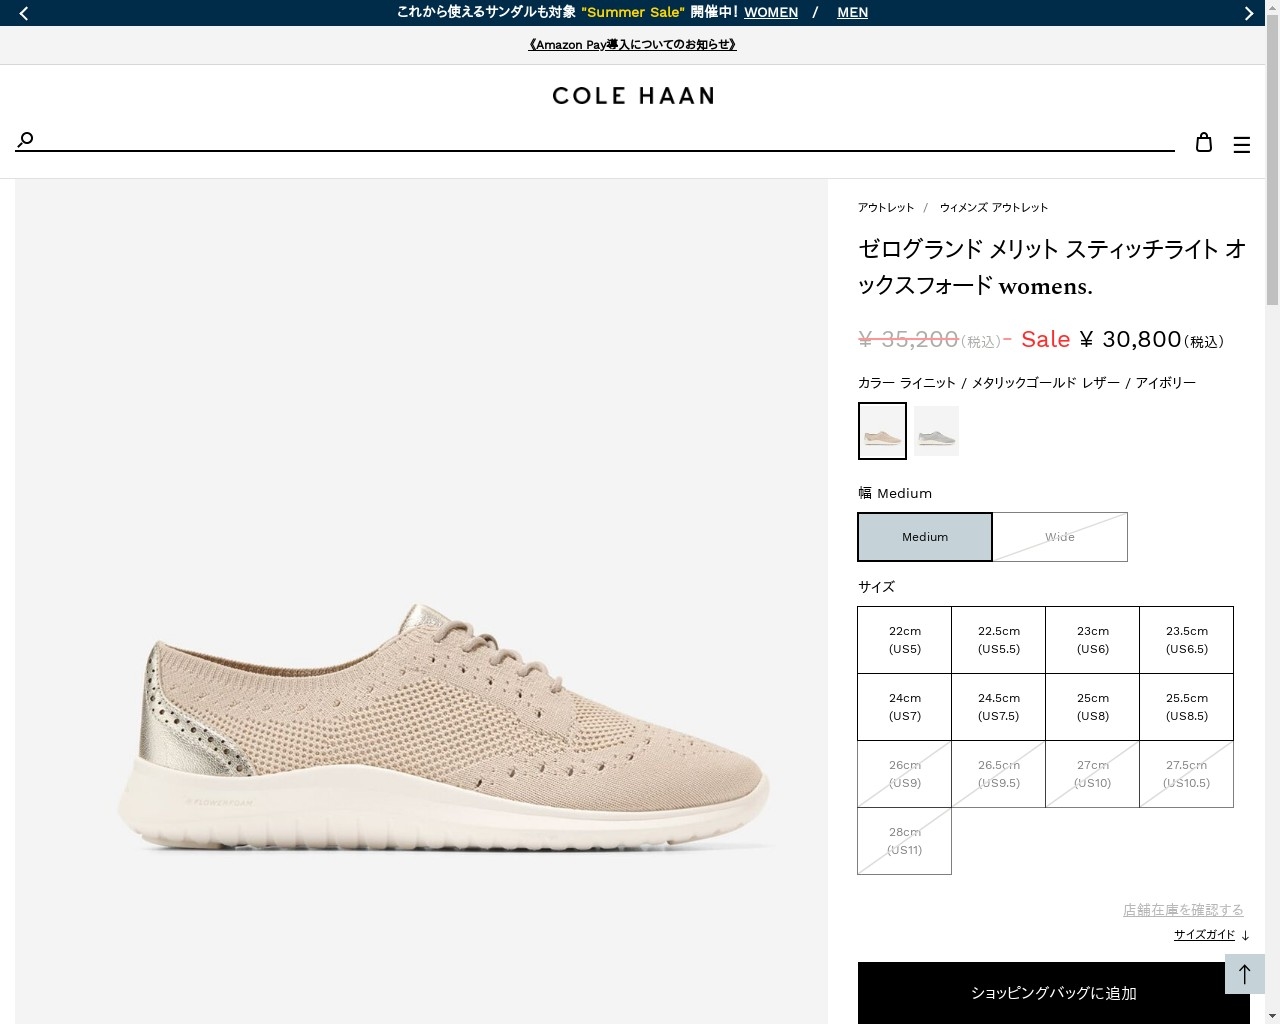Open the hamburger menu

pos(1242,145)
